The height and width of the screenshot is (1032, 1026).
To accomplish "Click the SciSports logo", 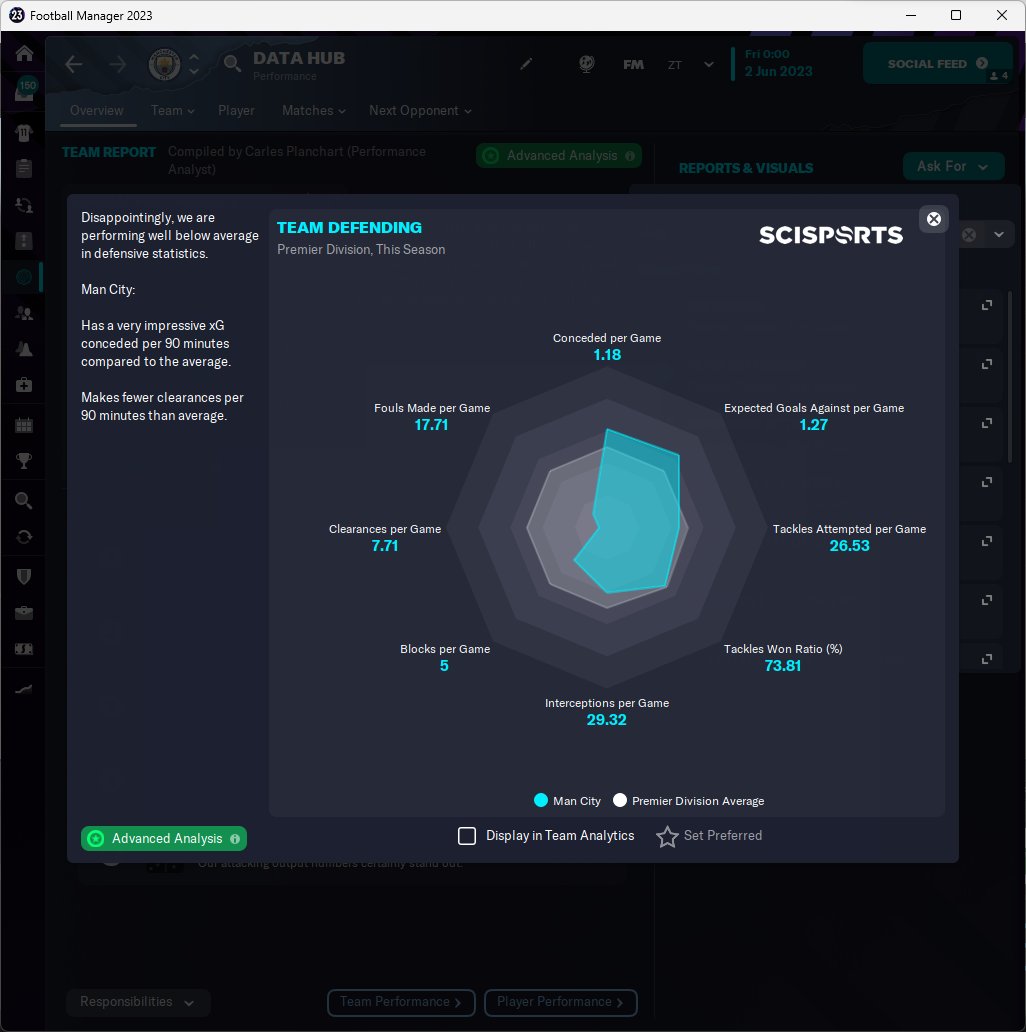I will 831,235.
